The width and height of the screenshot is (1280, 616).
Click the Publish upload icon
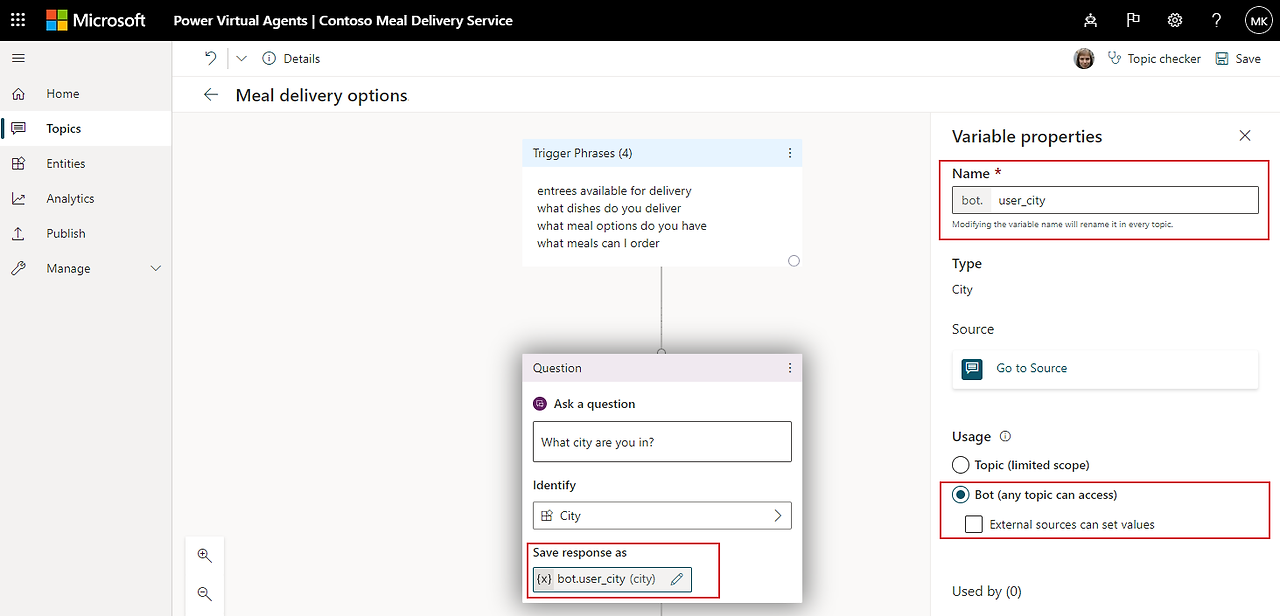point(18,234)
